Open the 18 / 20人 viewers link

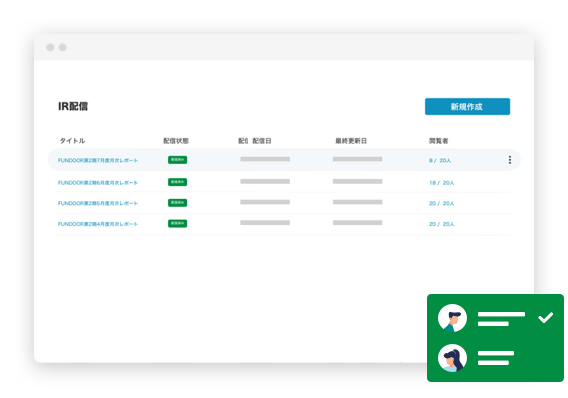pos(441,183)
